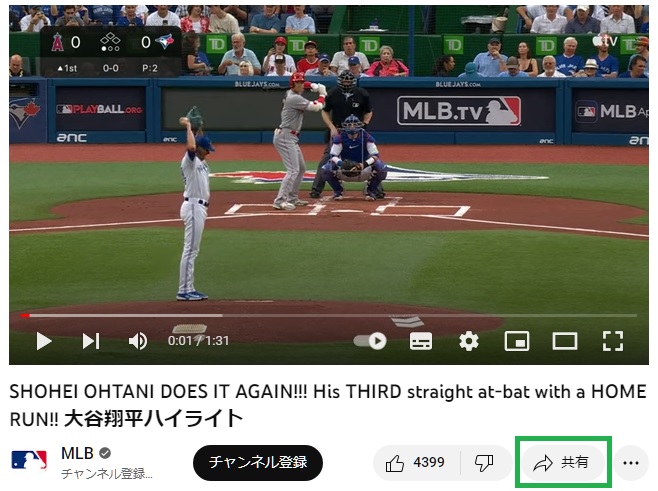658x491 pixels.
Task: Dislike the video with thumbs down
Action: click(485, 463)
